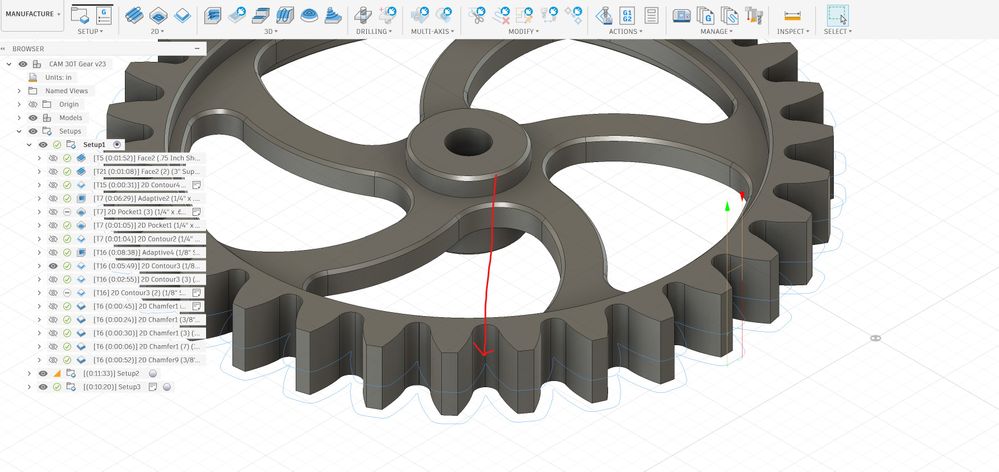The image size is (999, 472).
Task: Select the 2D Adaptive Clearing toolpath icon
Action: click(134, 15)
